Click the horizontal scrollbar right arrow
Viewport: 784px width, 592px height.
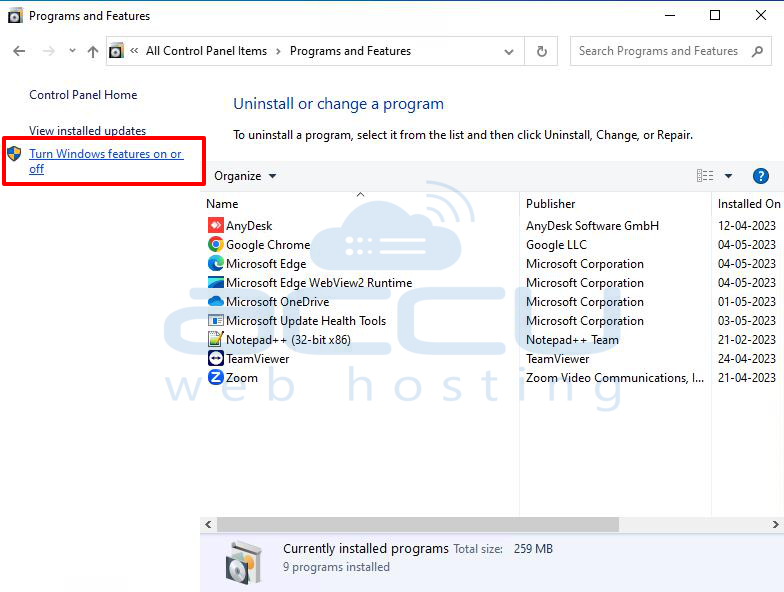776,524
